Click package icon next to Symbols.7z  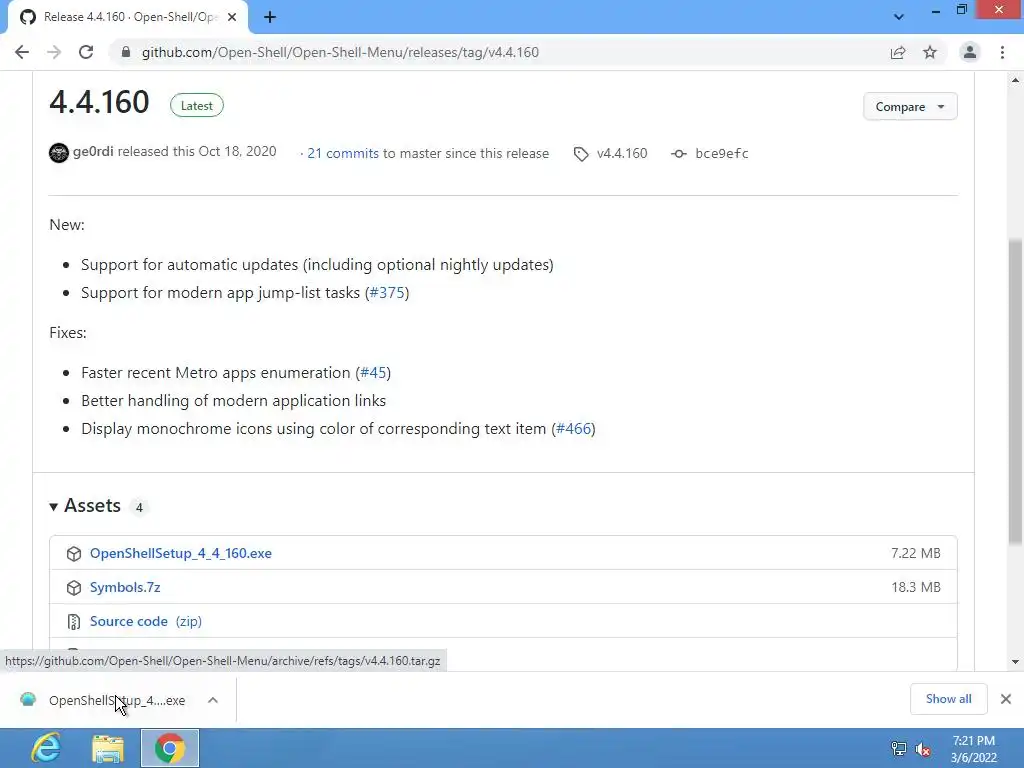74,588
